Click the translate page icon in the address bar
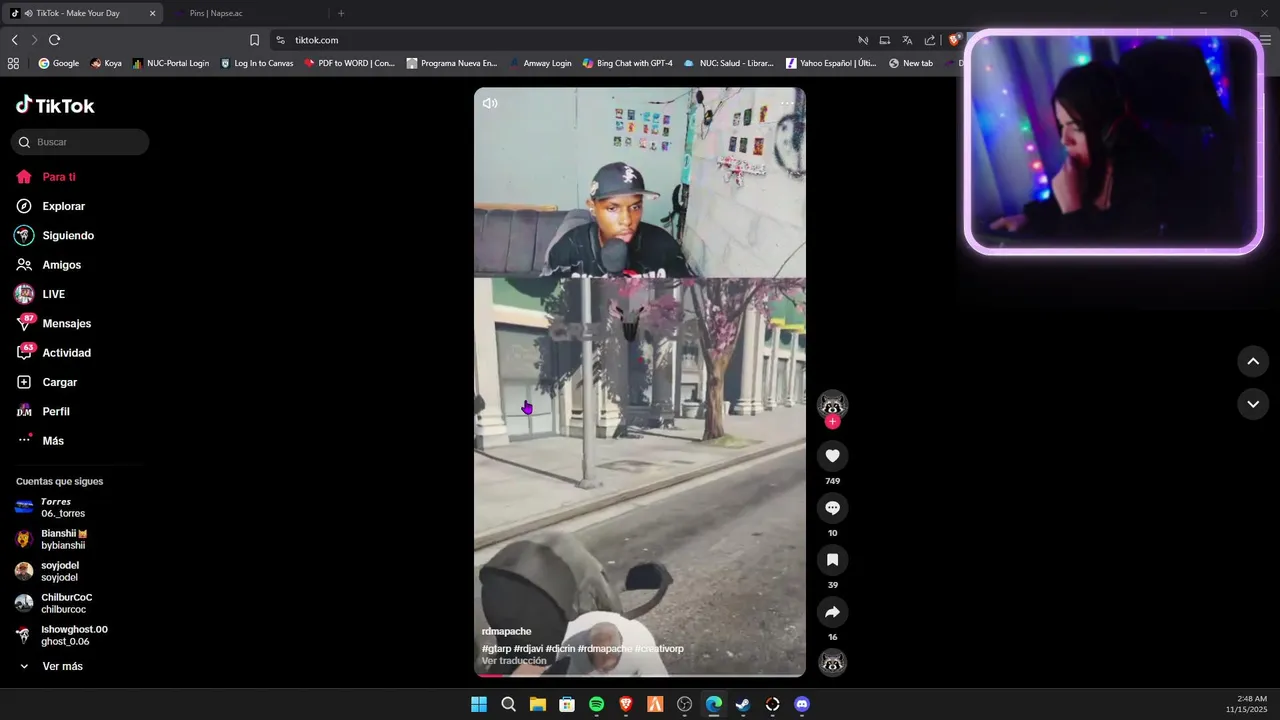The width and height of the screenshot is (1280, 720). (x=907, y=40)
